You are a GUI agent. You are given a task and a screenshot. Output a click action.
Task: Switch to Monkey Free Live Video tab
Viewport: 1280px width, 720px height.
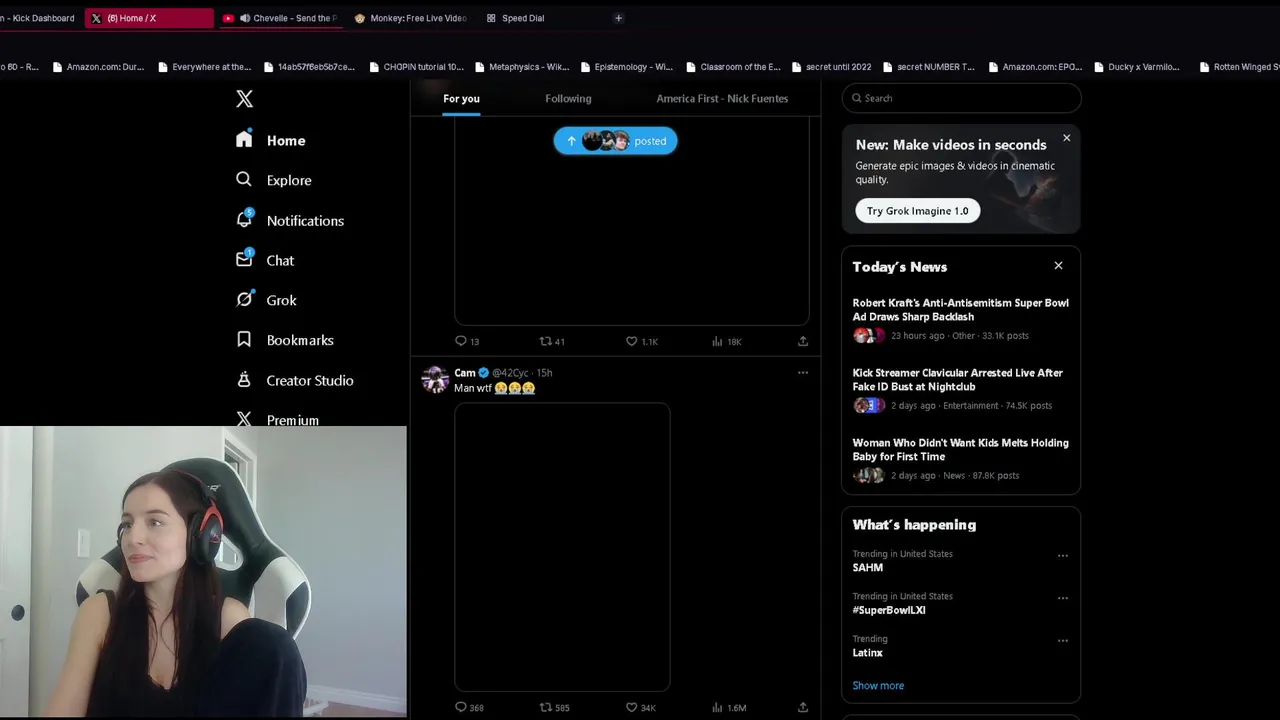[x=410, y=18]
